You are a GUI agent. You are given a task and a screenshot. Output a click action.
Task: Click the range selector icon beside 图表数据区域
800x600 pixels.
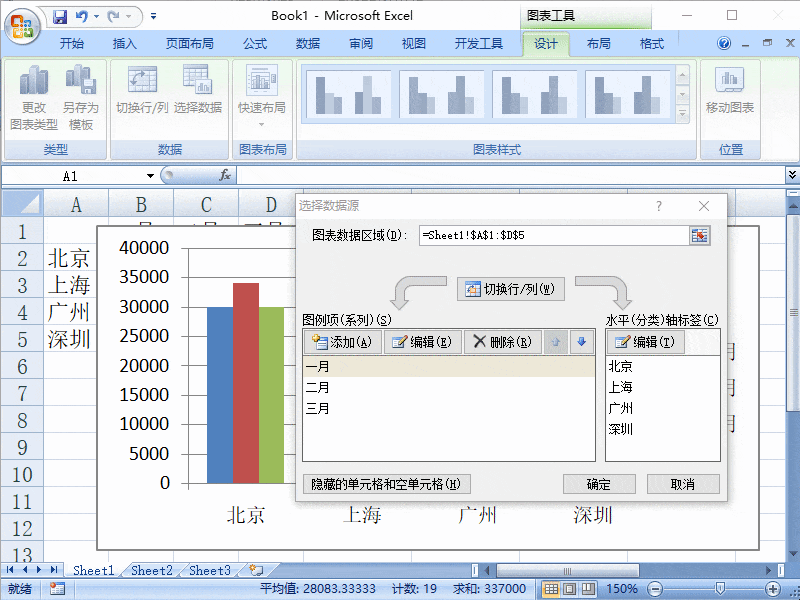[x=700, y=236]
